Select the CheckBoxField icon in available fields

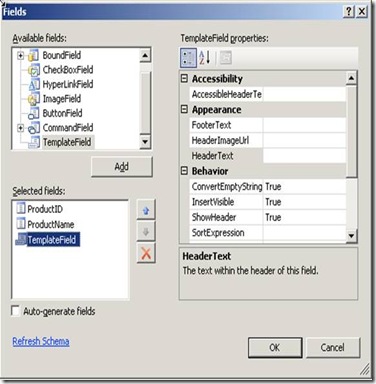tap(34, 70)
